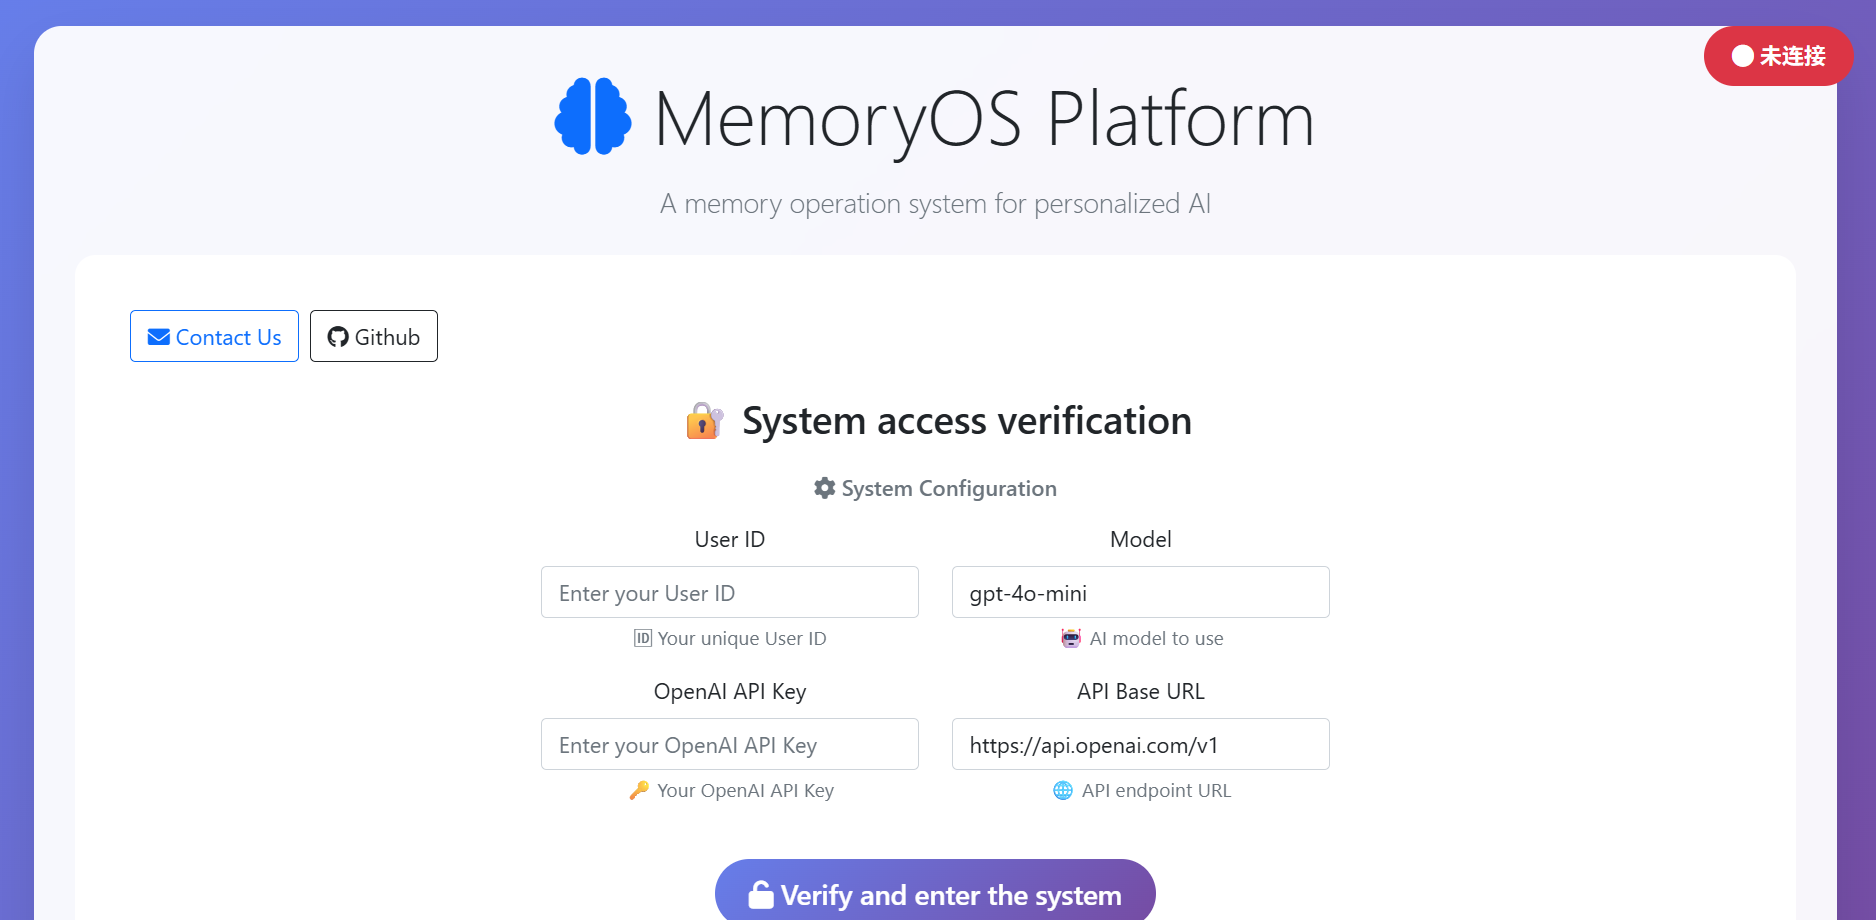Click the ID badge icon under User ID

[643, 638]
